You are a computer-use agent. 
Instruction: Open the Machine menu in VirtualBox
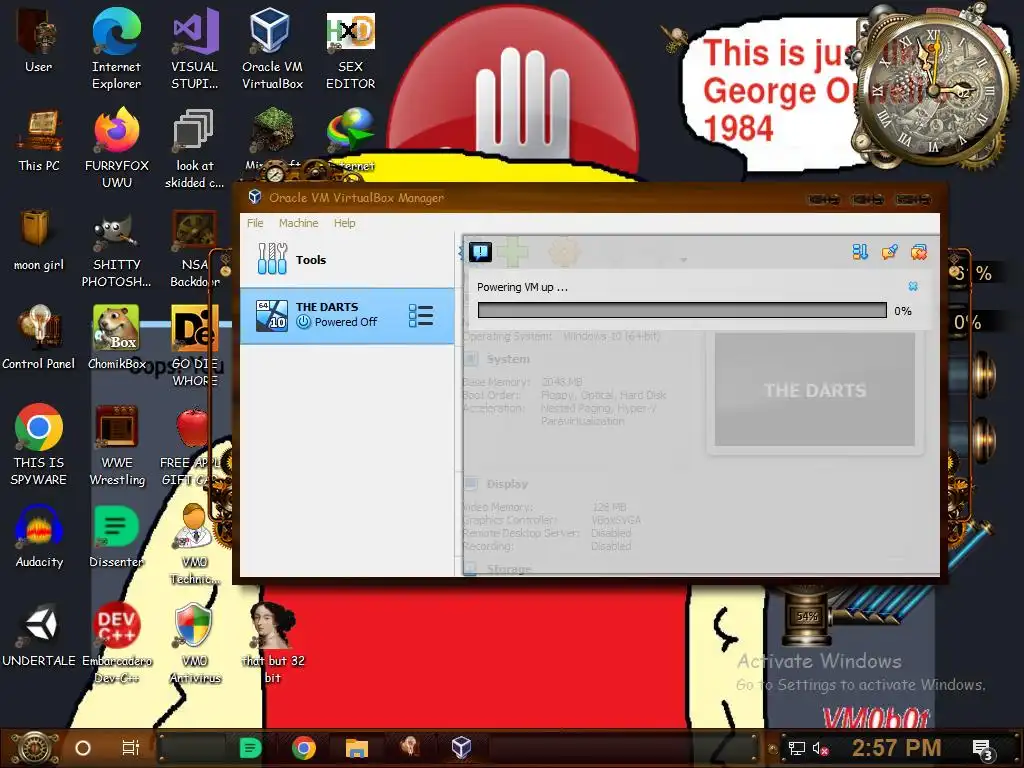298,223
